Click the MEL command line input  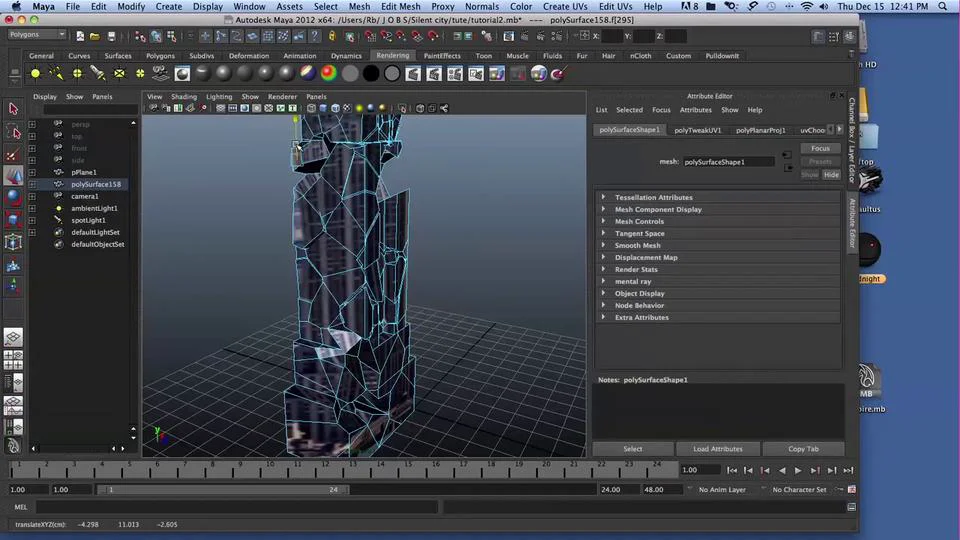coord(237,507)
